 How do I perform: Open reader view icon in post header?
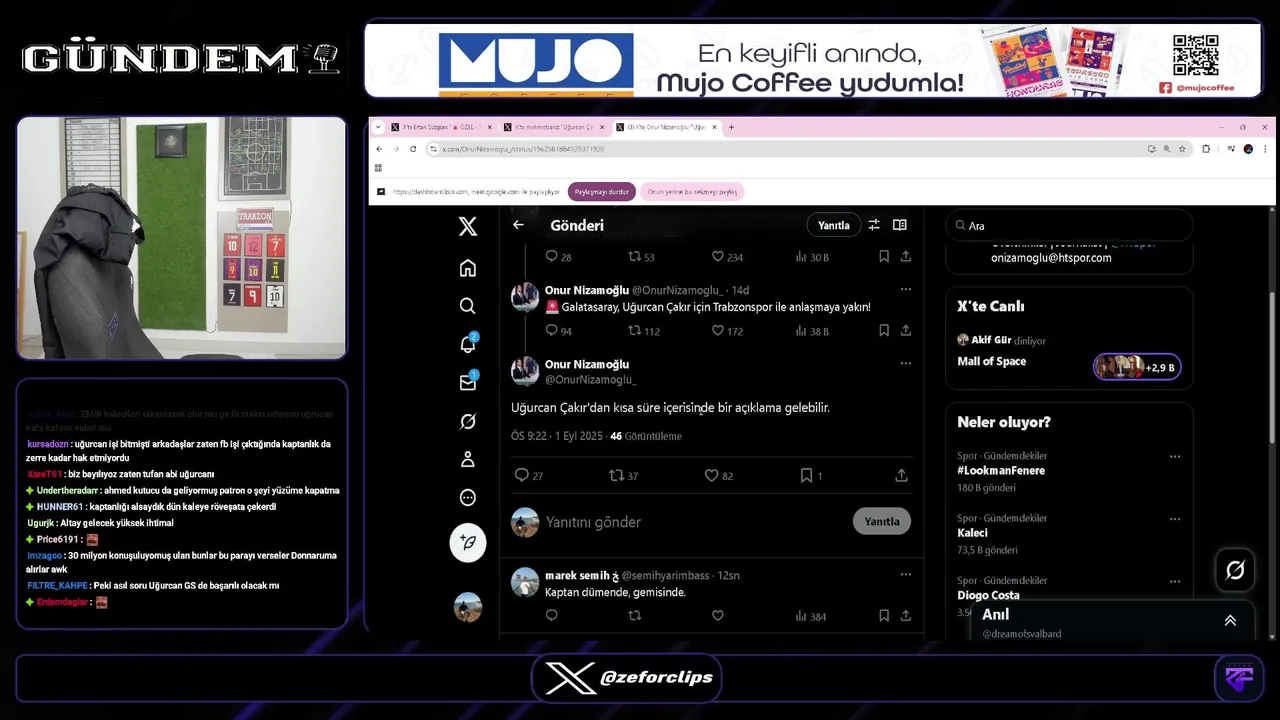pyautogui.click(x=900, y=225)
